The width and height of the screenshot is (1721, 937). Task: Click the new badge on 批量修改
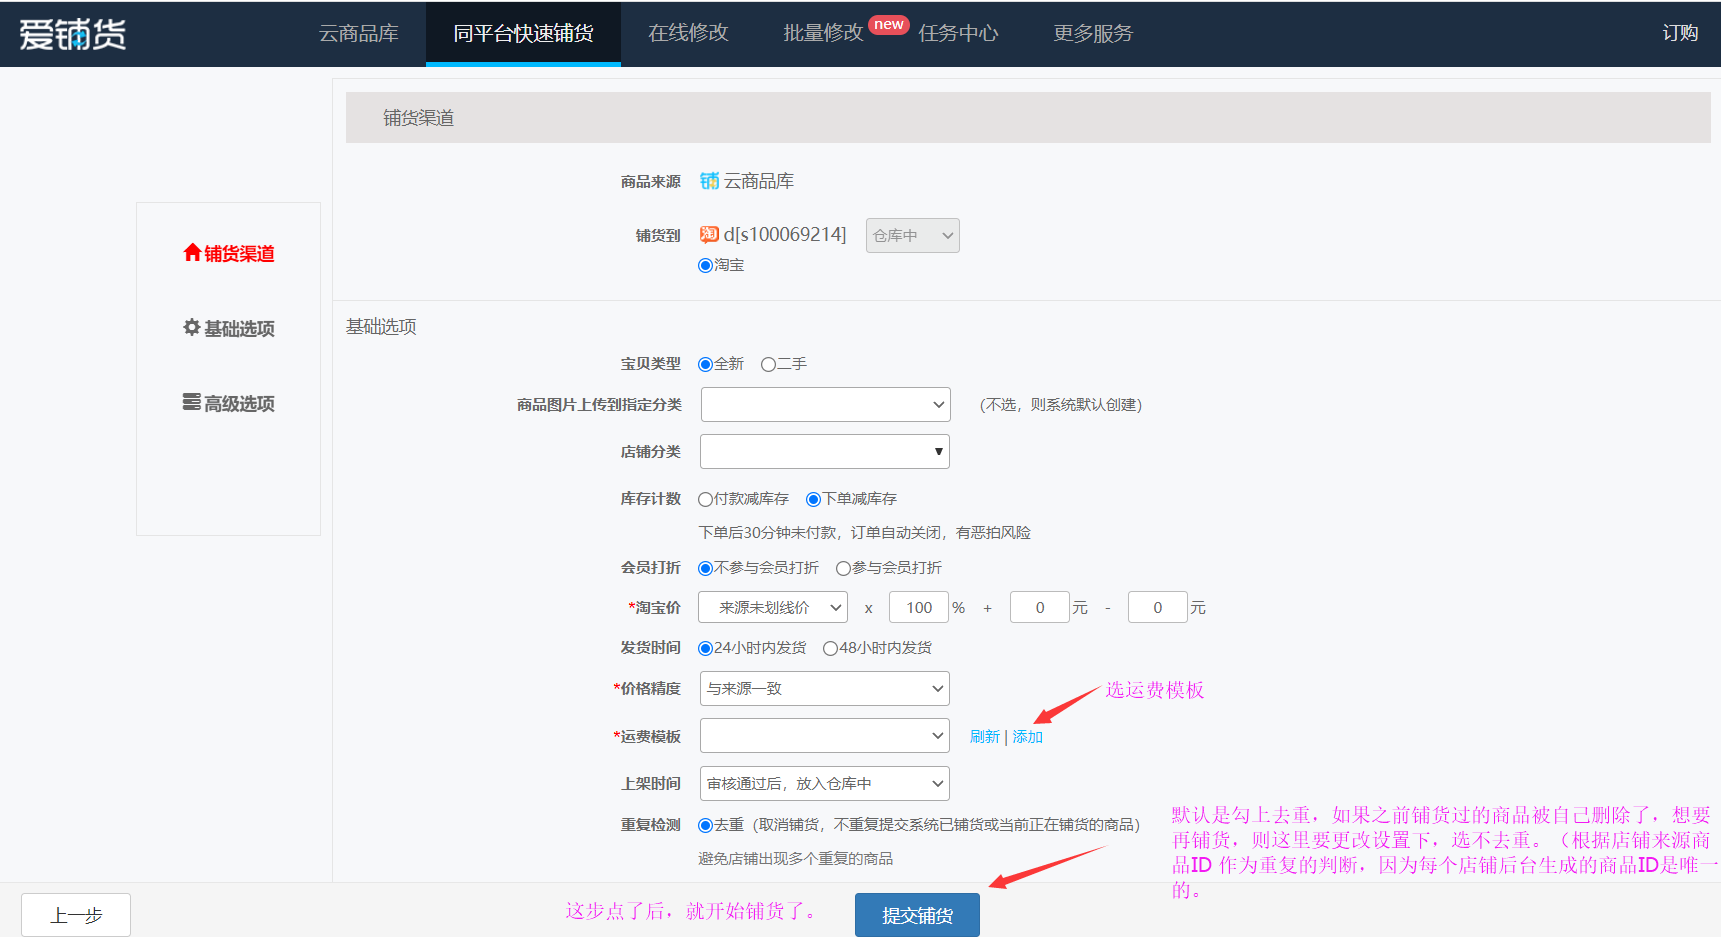[x=888, y=24]
